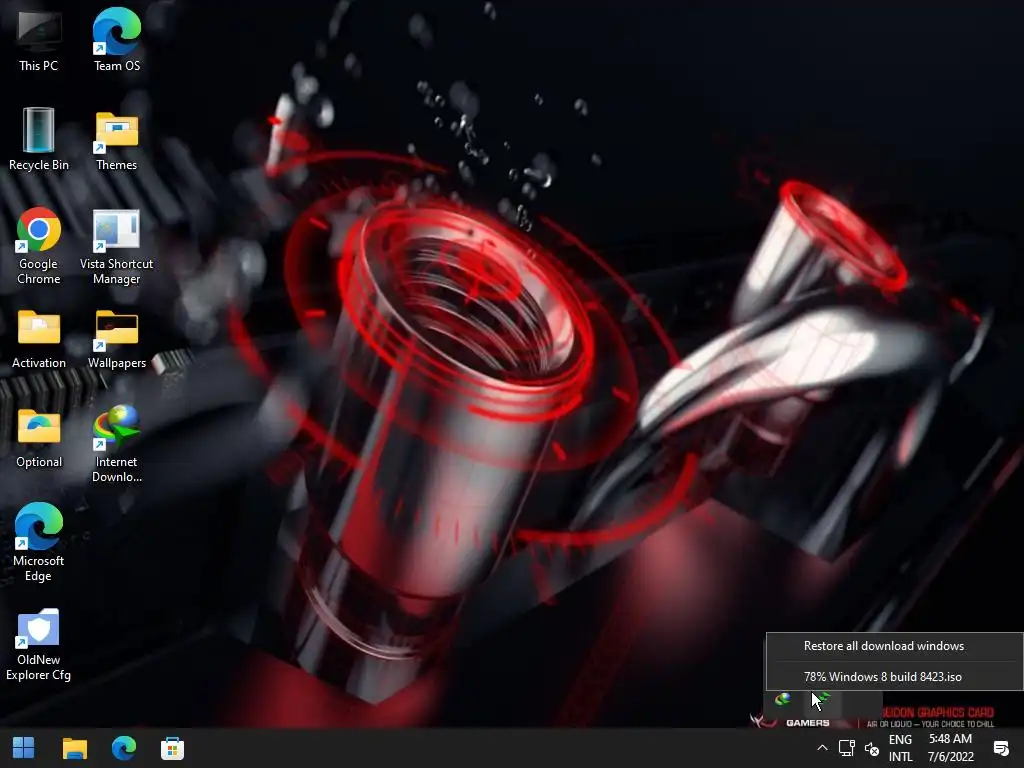Open the clock showing 5:48 AM
Screen dimensions: 1024x768
pyautogui.click(x=950, y=748)
